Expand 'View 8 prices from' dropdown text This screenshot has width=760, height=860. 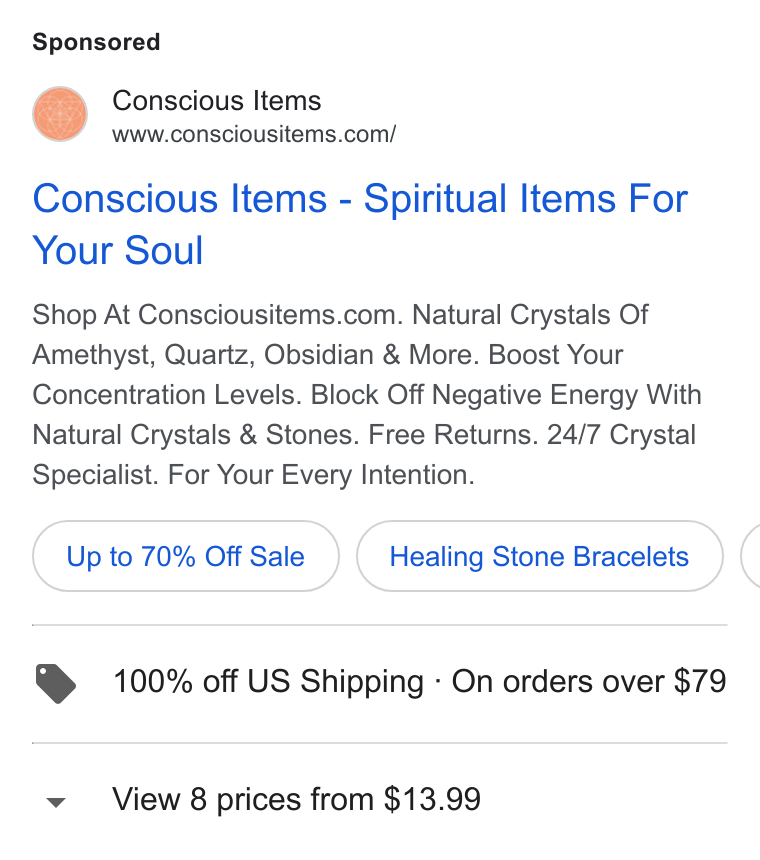243,799
